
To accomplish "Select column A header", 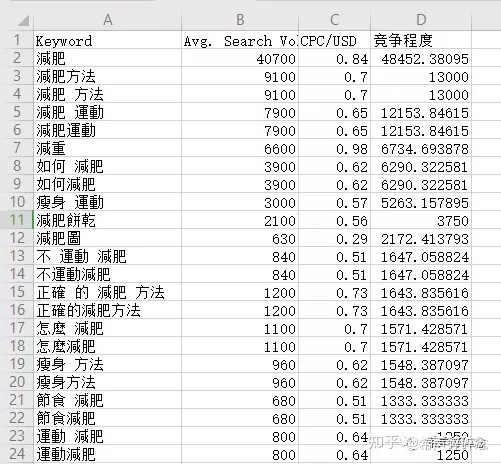I will 107,20.
